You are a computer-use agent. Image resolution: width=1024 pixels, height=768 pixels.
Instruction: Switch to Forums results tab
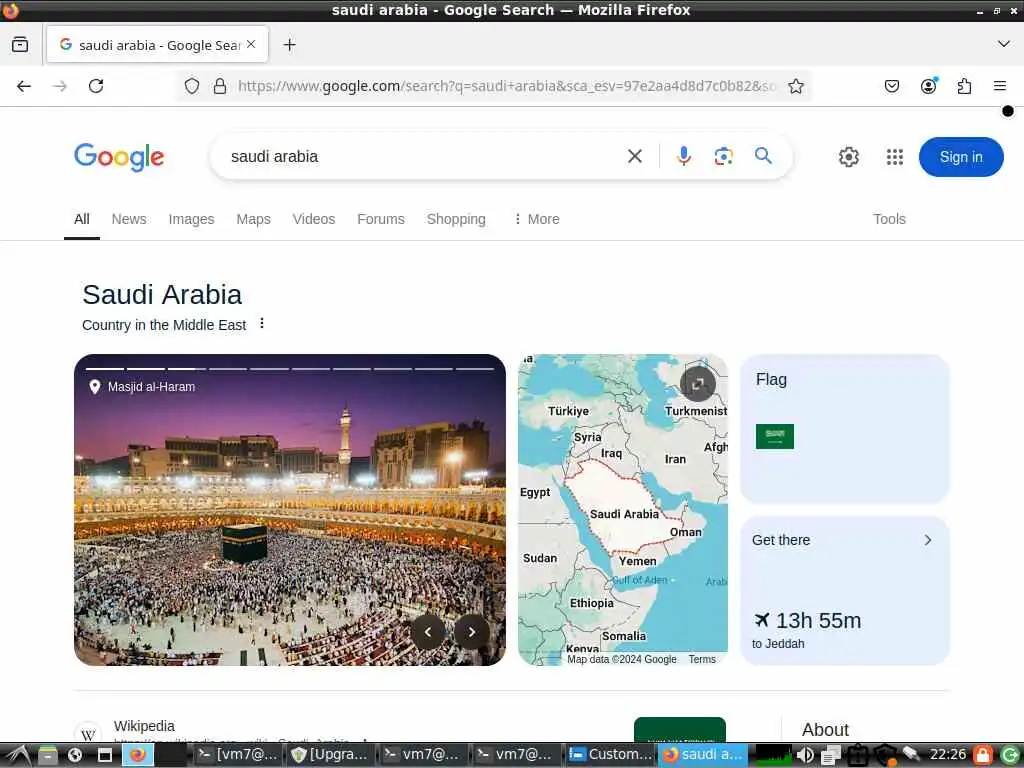click(381, 219)
